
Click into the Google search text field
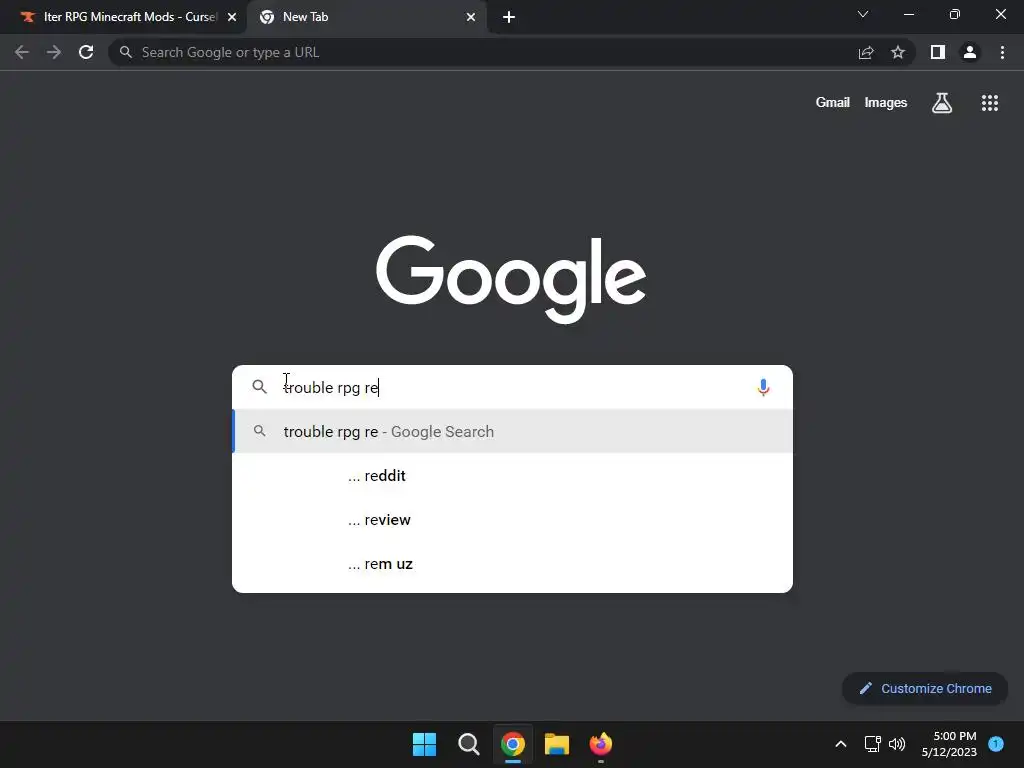coord(513,387)
